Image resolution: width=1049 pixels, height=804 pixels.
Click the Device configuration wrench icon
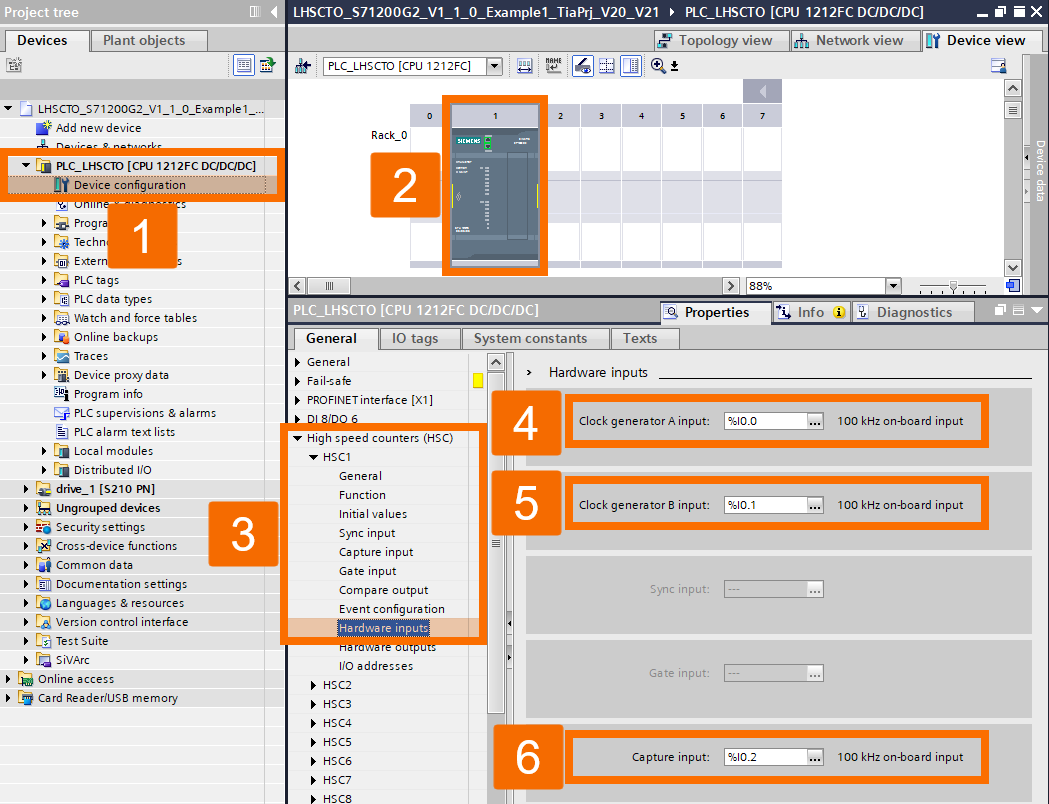62,185
